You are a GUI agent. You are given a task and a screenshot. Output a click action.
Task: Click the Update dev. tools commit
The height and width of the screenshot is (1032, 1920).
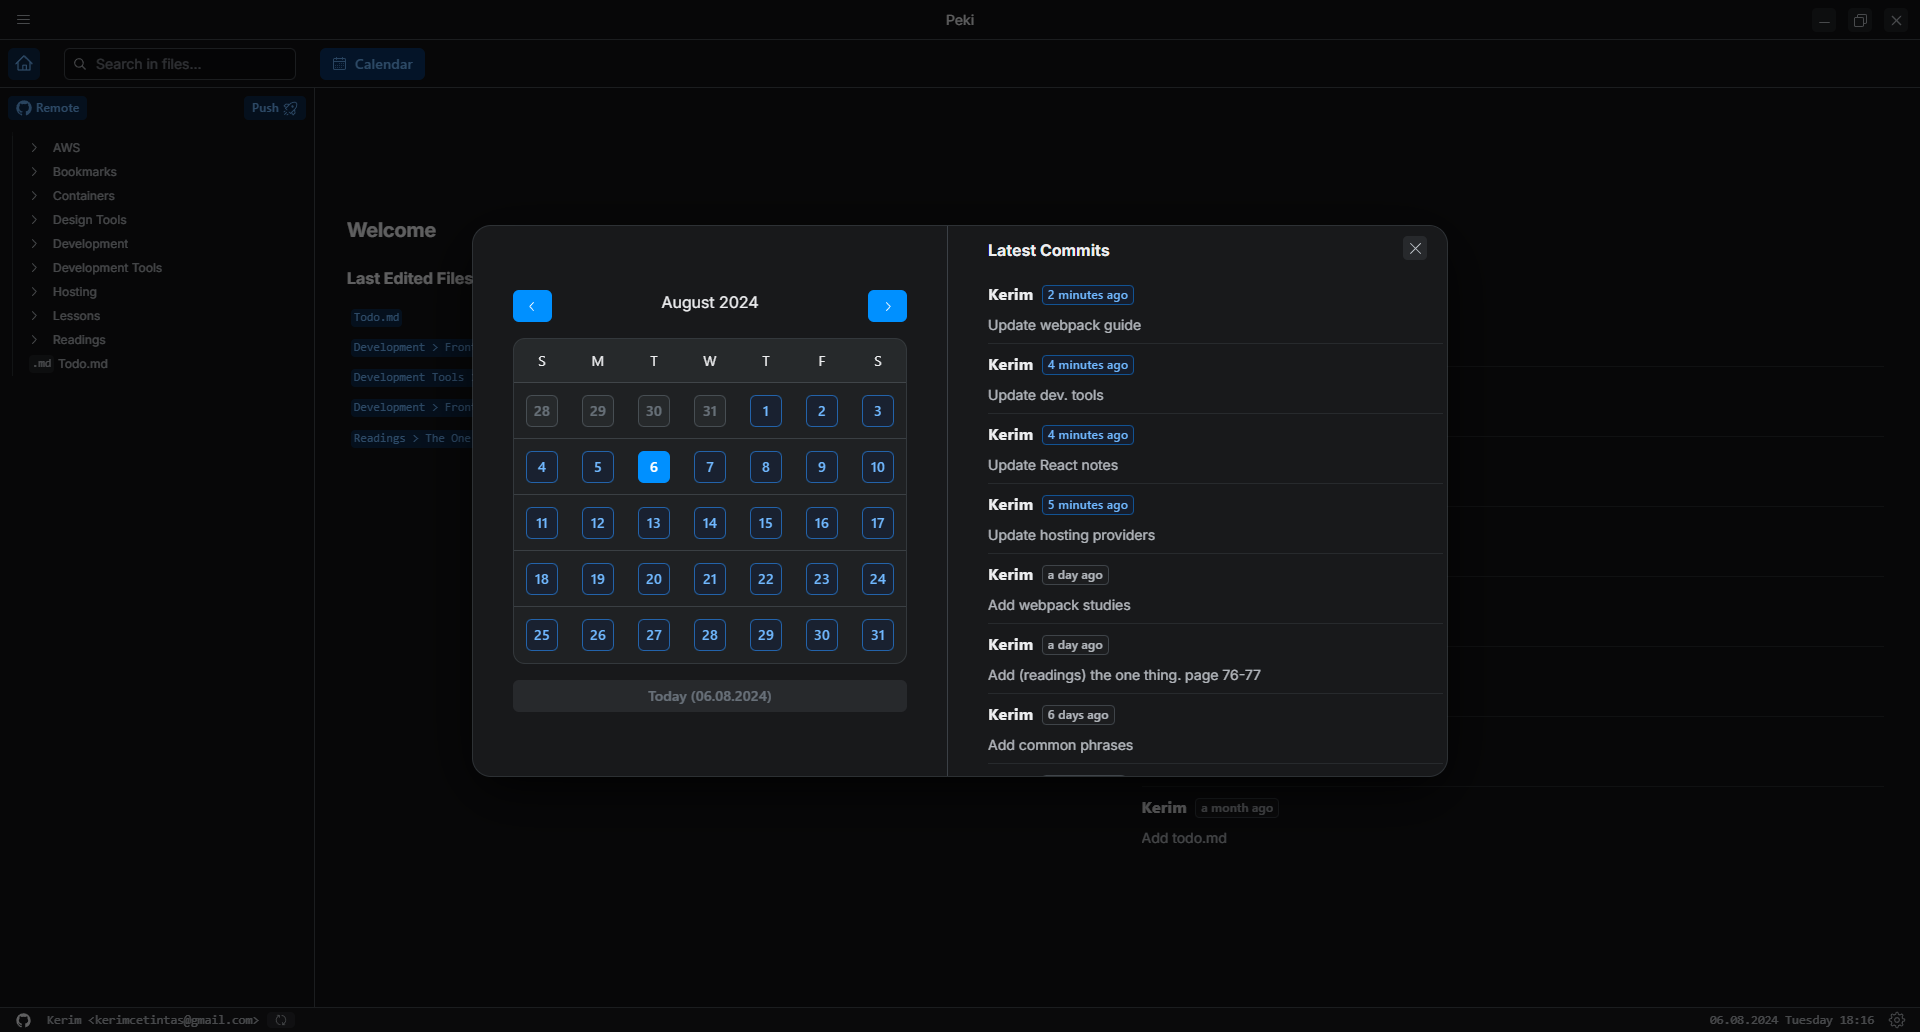pyautogui.click(x=1046, y=395)
